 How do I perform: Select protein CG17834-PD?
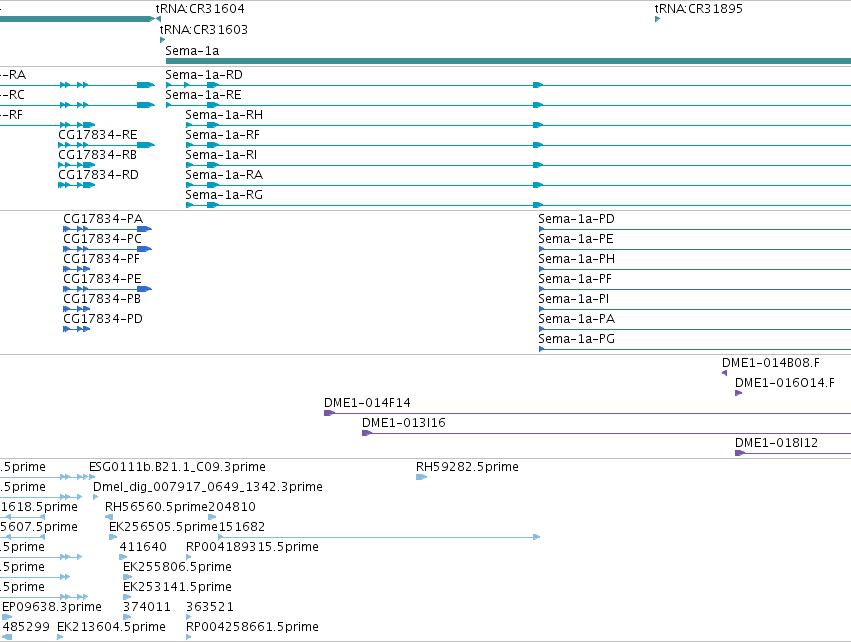coord(103,320)
